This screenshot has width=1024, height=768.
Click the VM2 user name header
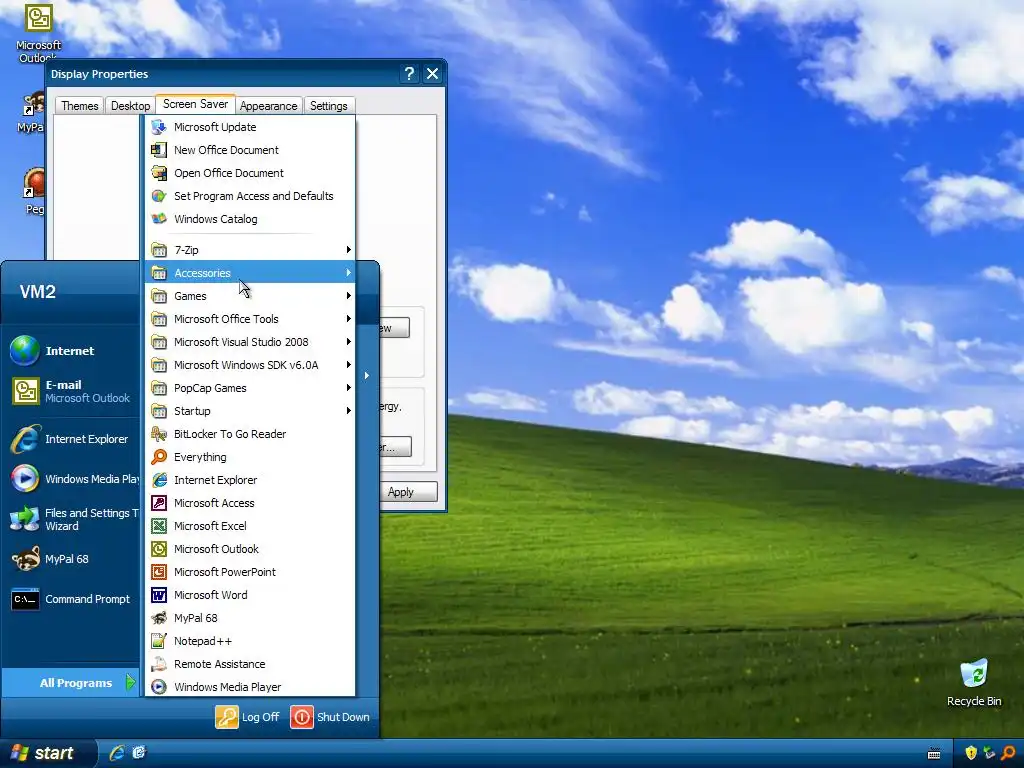37,291
